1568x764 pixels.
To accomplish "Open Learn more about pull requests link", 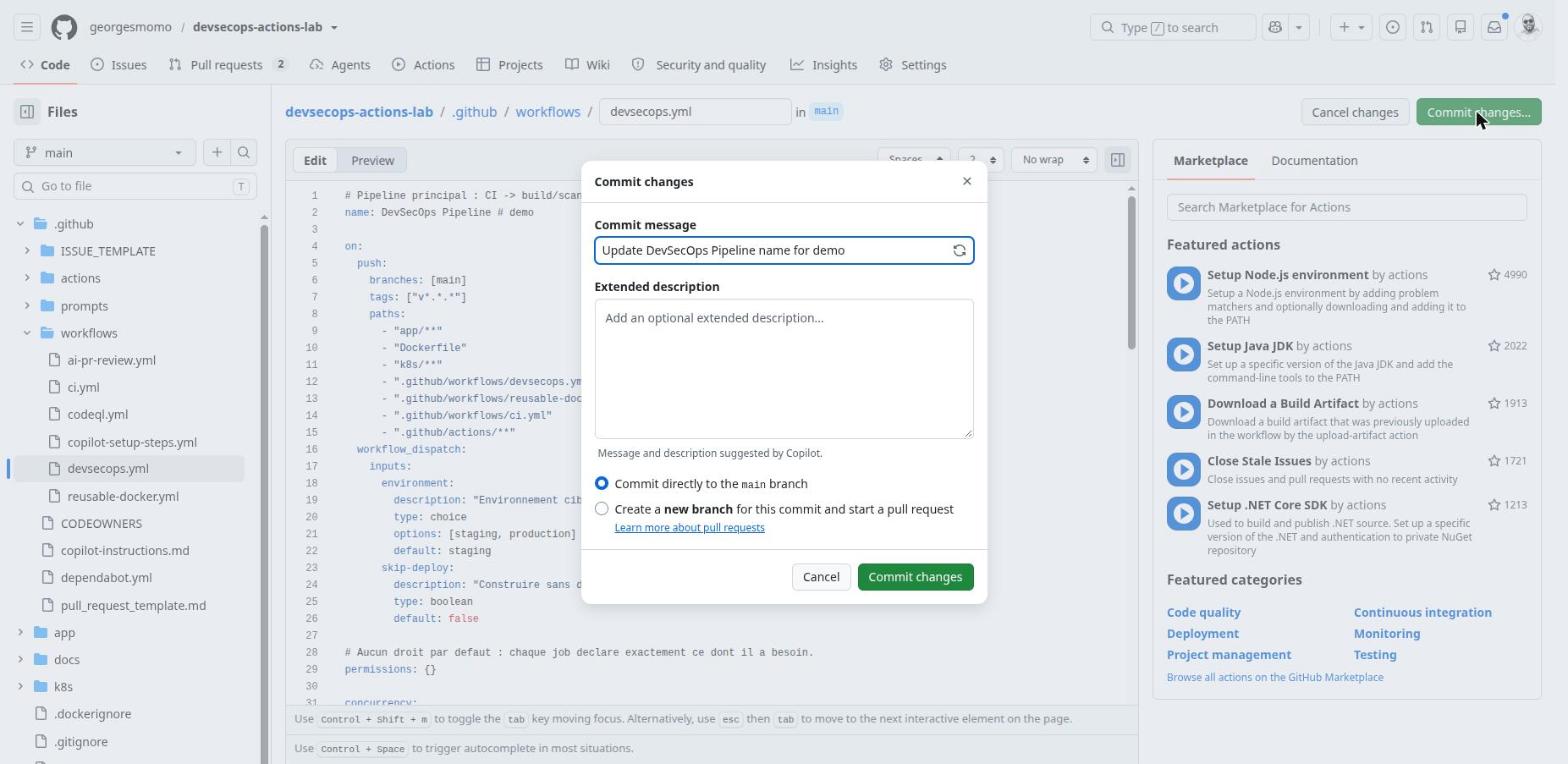I will 689,527.
